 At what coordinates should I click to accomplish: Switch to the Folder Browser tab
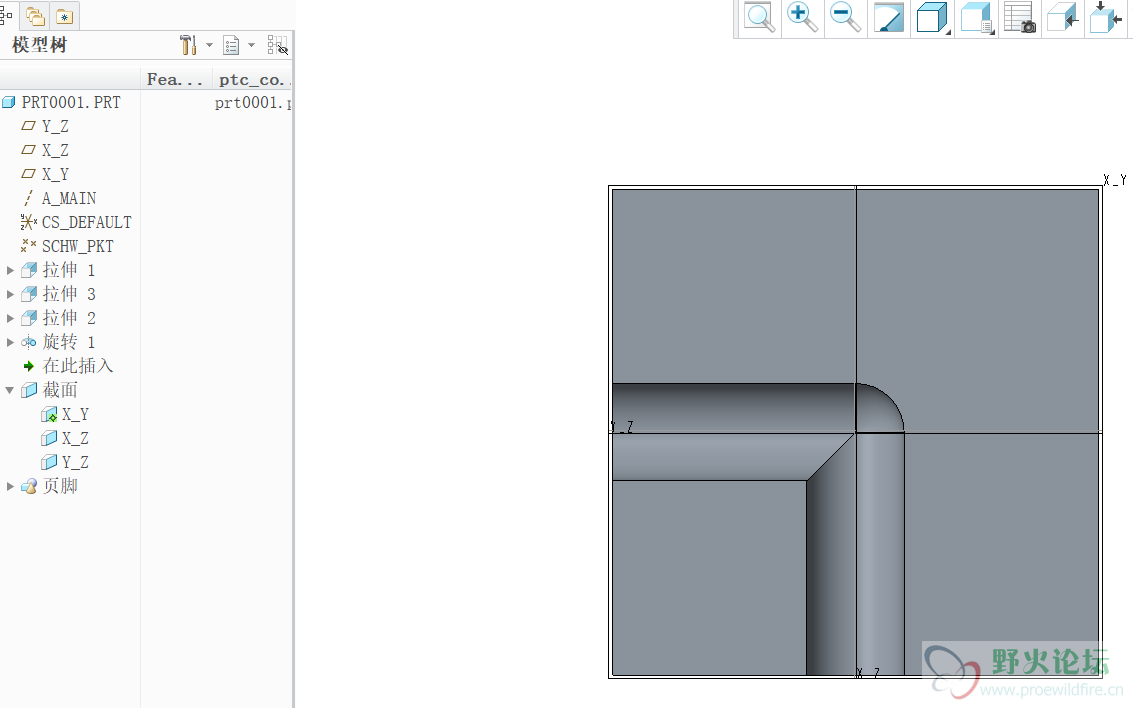[x=35, y=16]
